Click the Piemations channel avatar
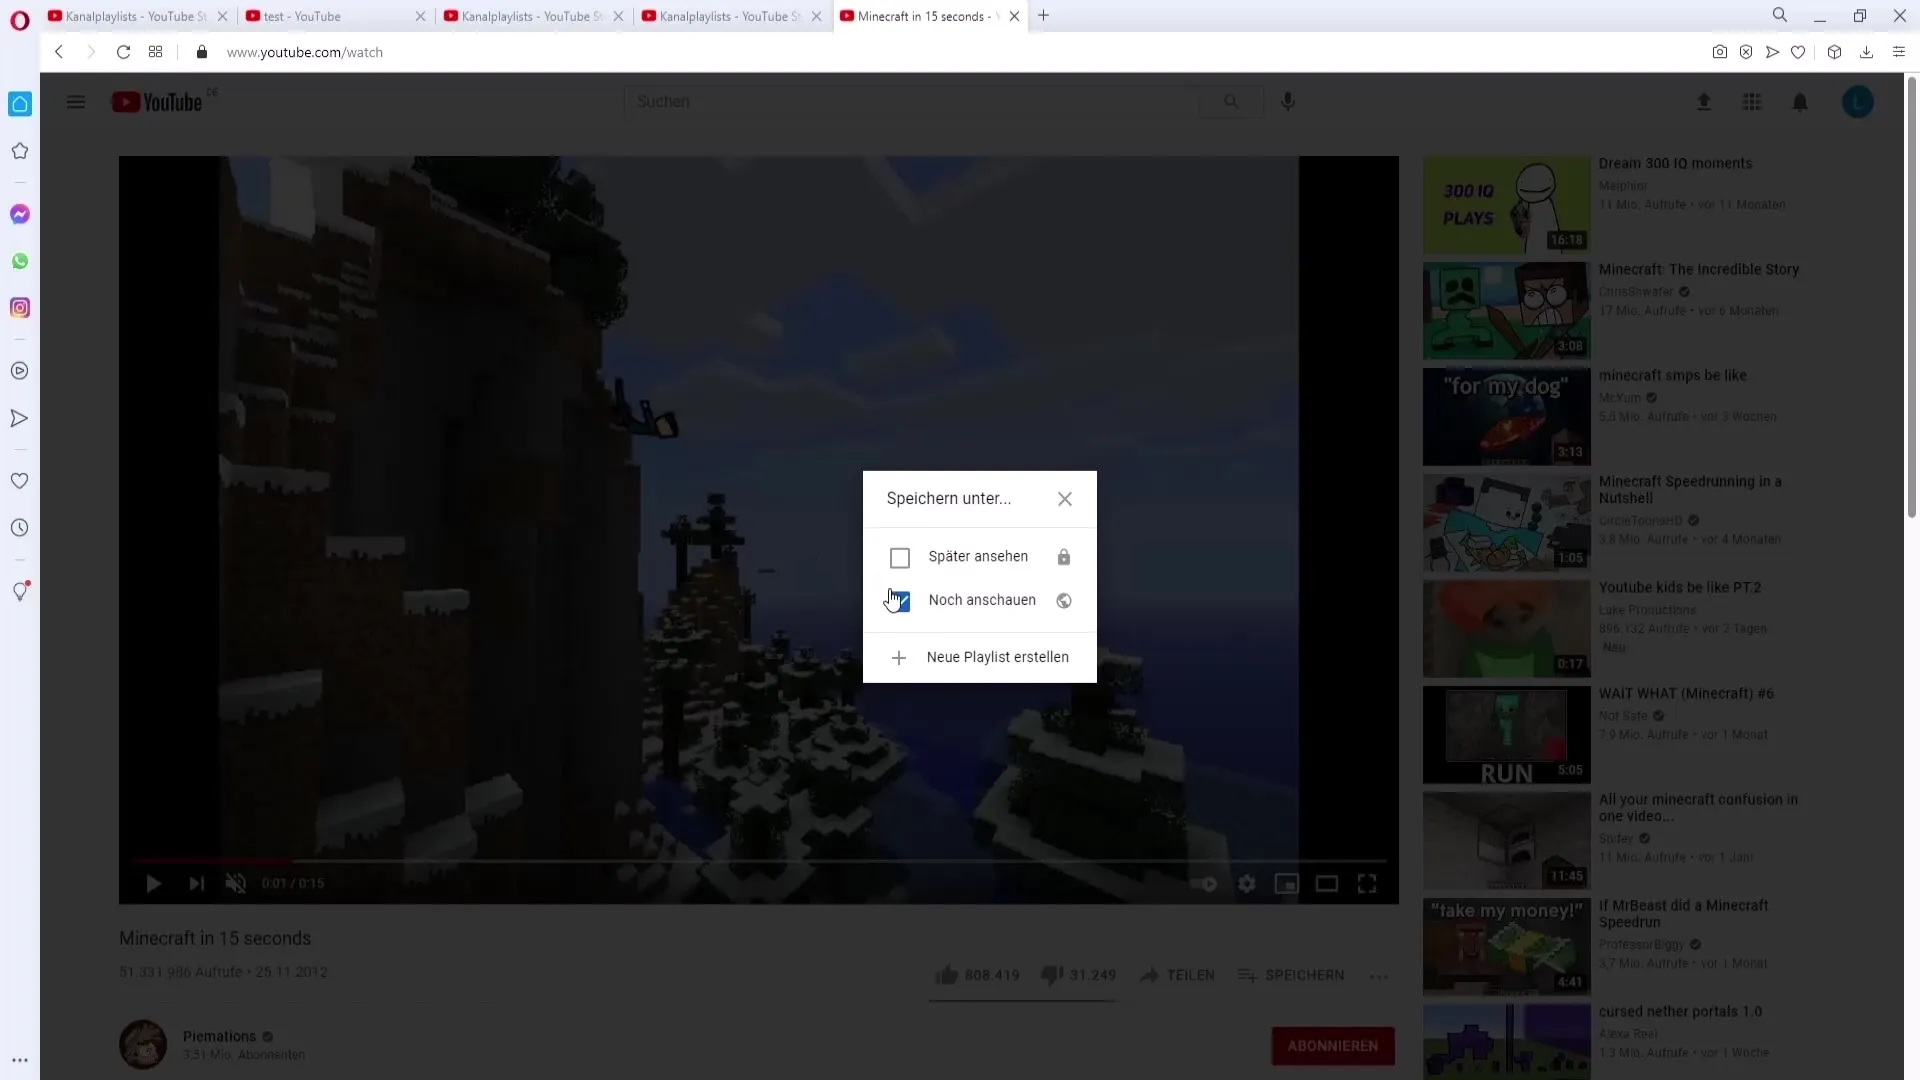This screenshot has height=1080, width=1920. pyautogui.click(x=143, y=1045)
